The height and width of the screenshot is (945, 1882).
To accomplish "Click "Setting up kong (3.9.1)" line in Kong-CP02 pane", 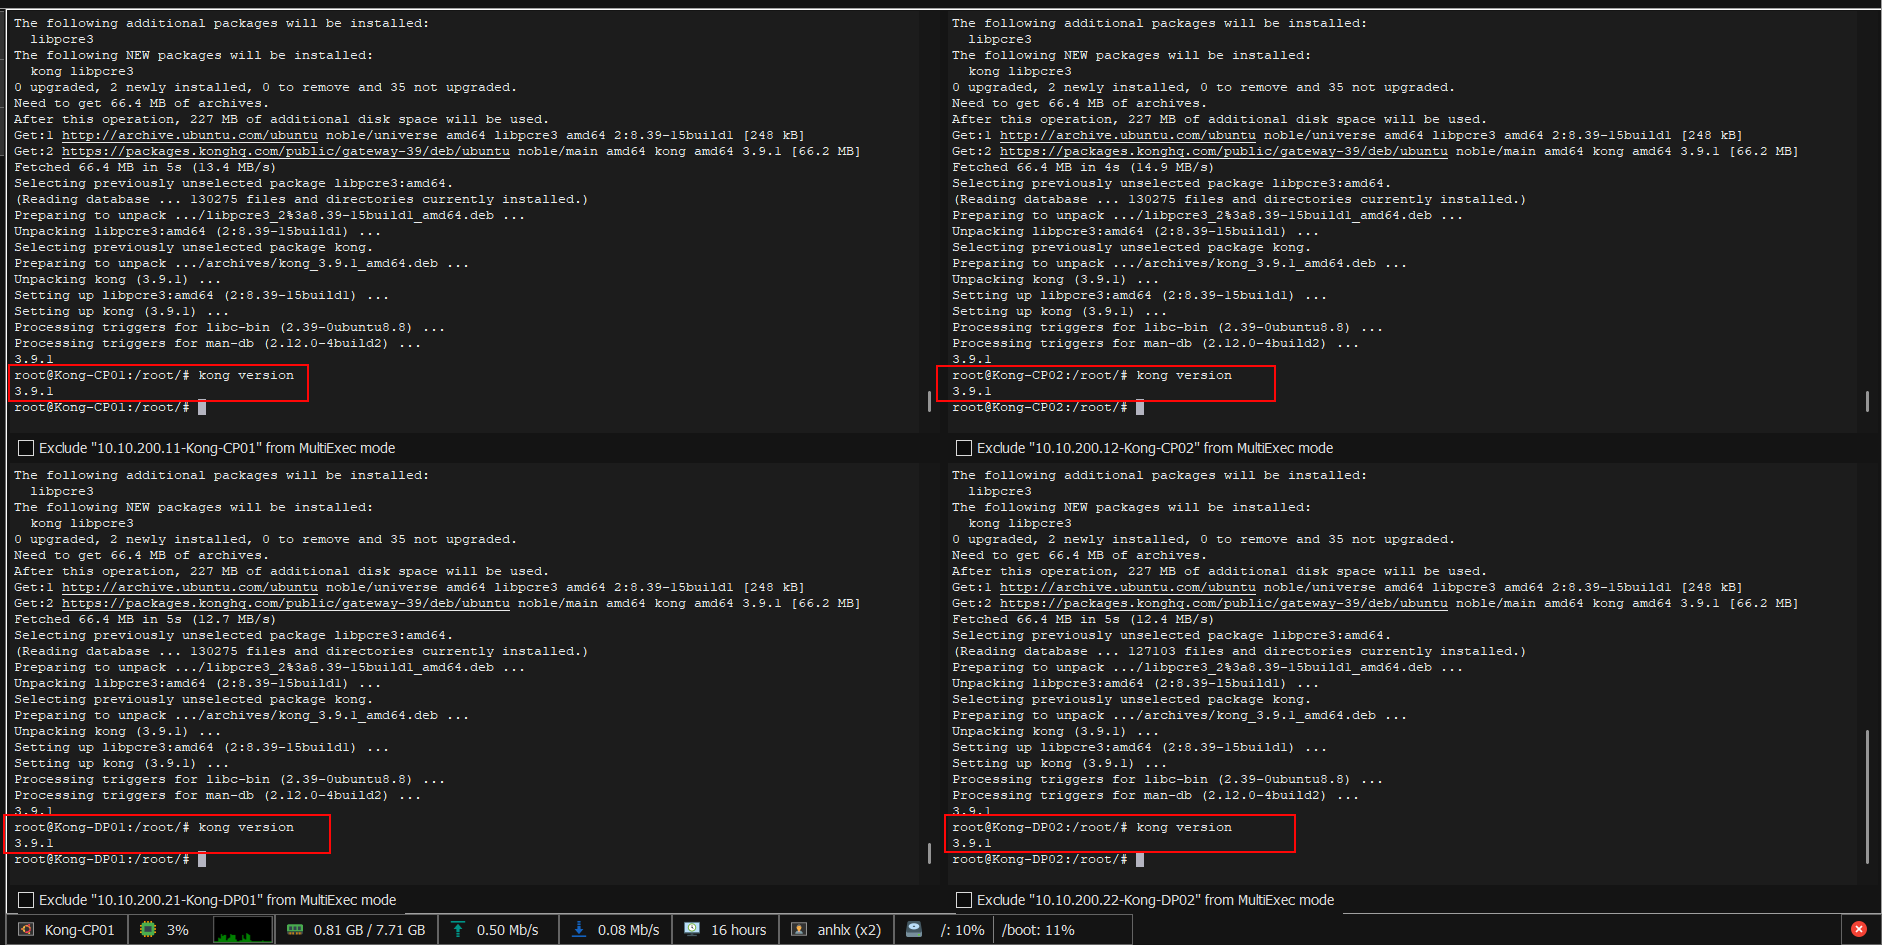I will pos(1059,311).
